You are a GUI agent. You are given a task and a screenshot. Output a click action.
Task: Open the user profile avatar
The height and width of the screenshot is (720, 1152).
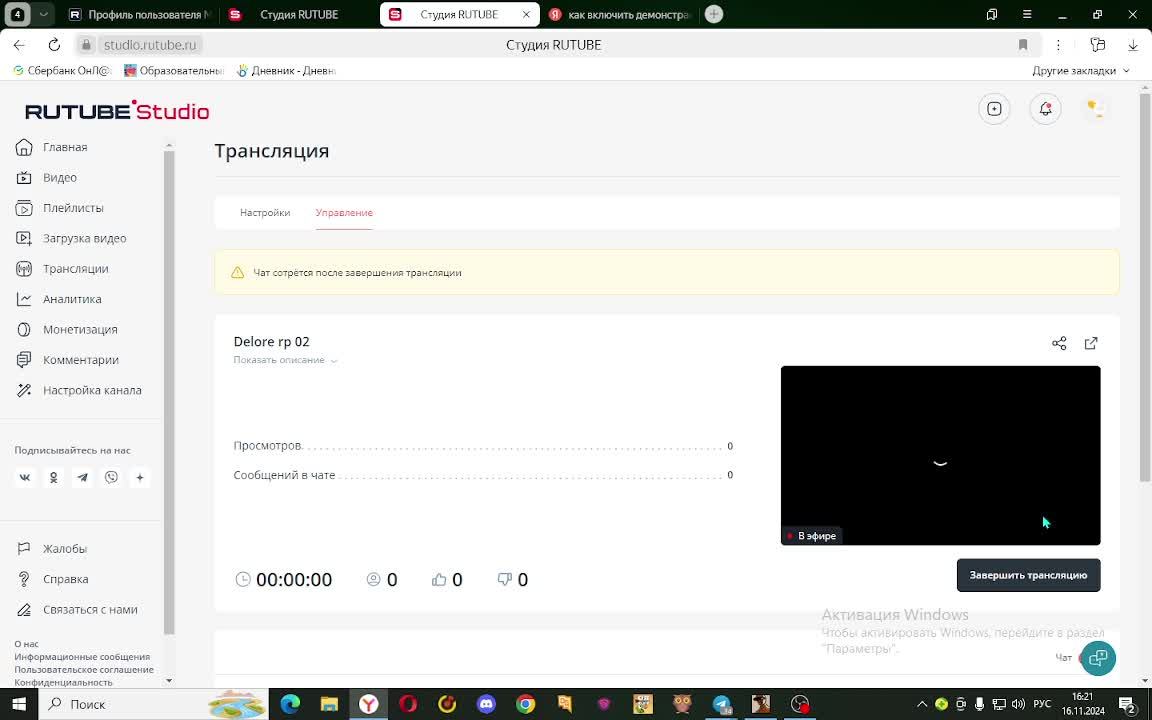tap(1096, 109)
